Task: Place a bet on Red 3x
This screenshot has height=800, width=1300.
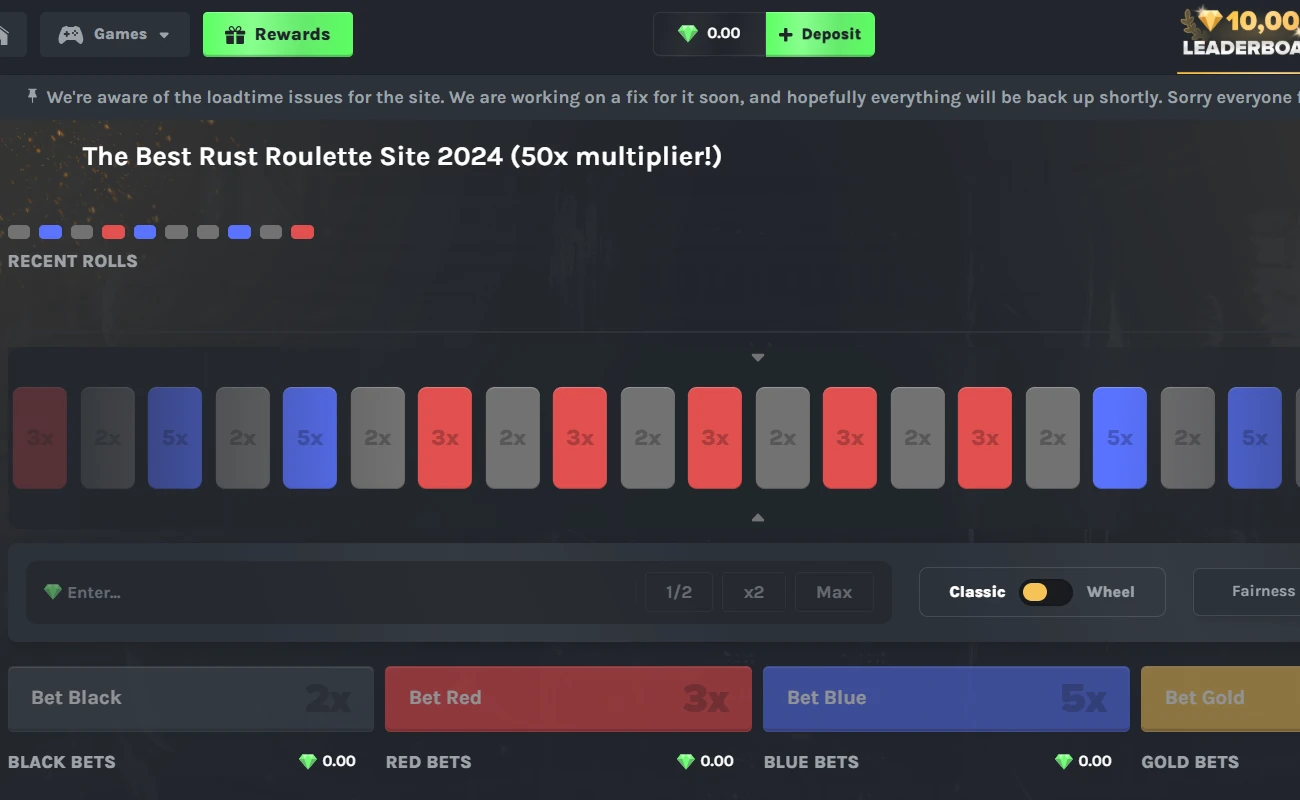Action: tap(568, 698)
